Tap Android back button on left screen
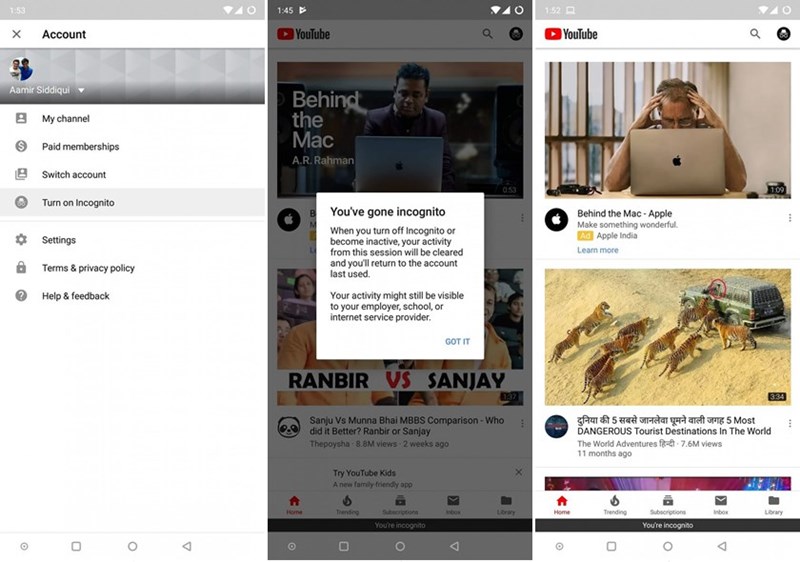800x562 pixels. pyautogui.click(x=187, y=546)
